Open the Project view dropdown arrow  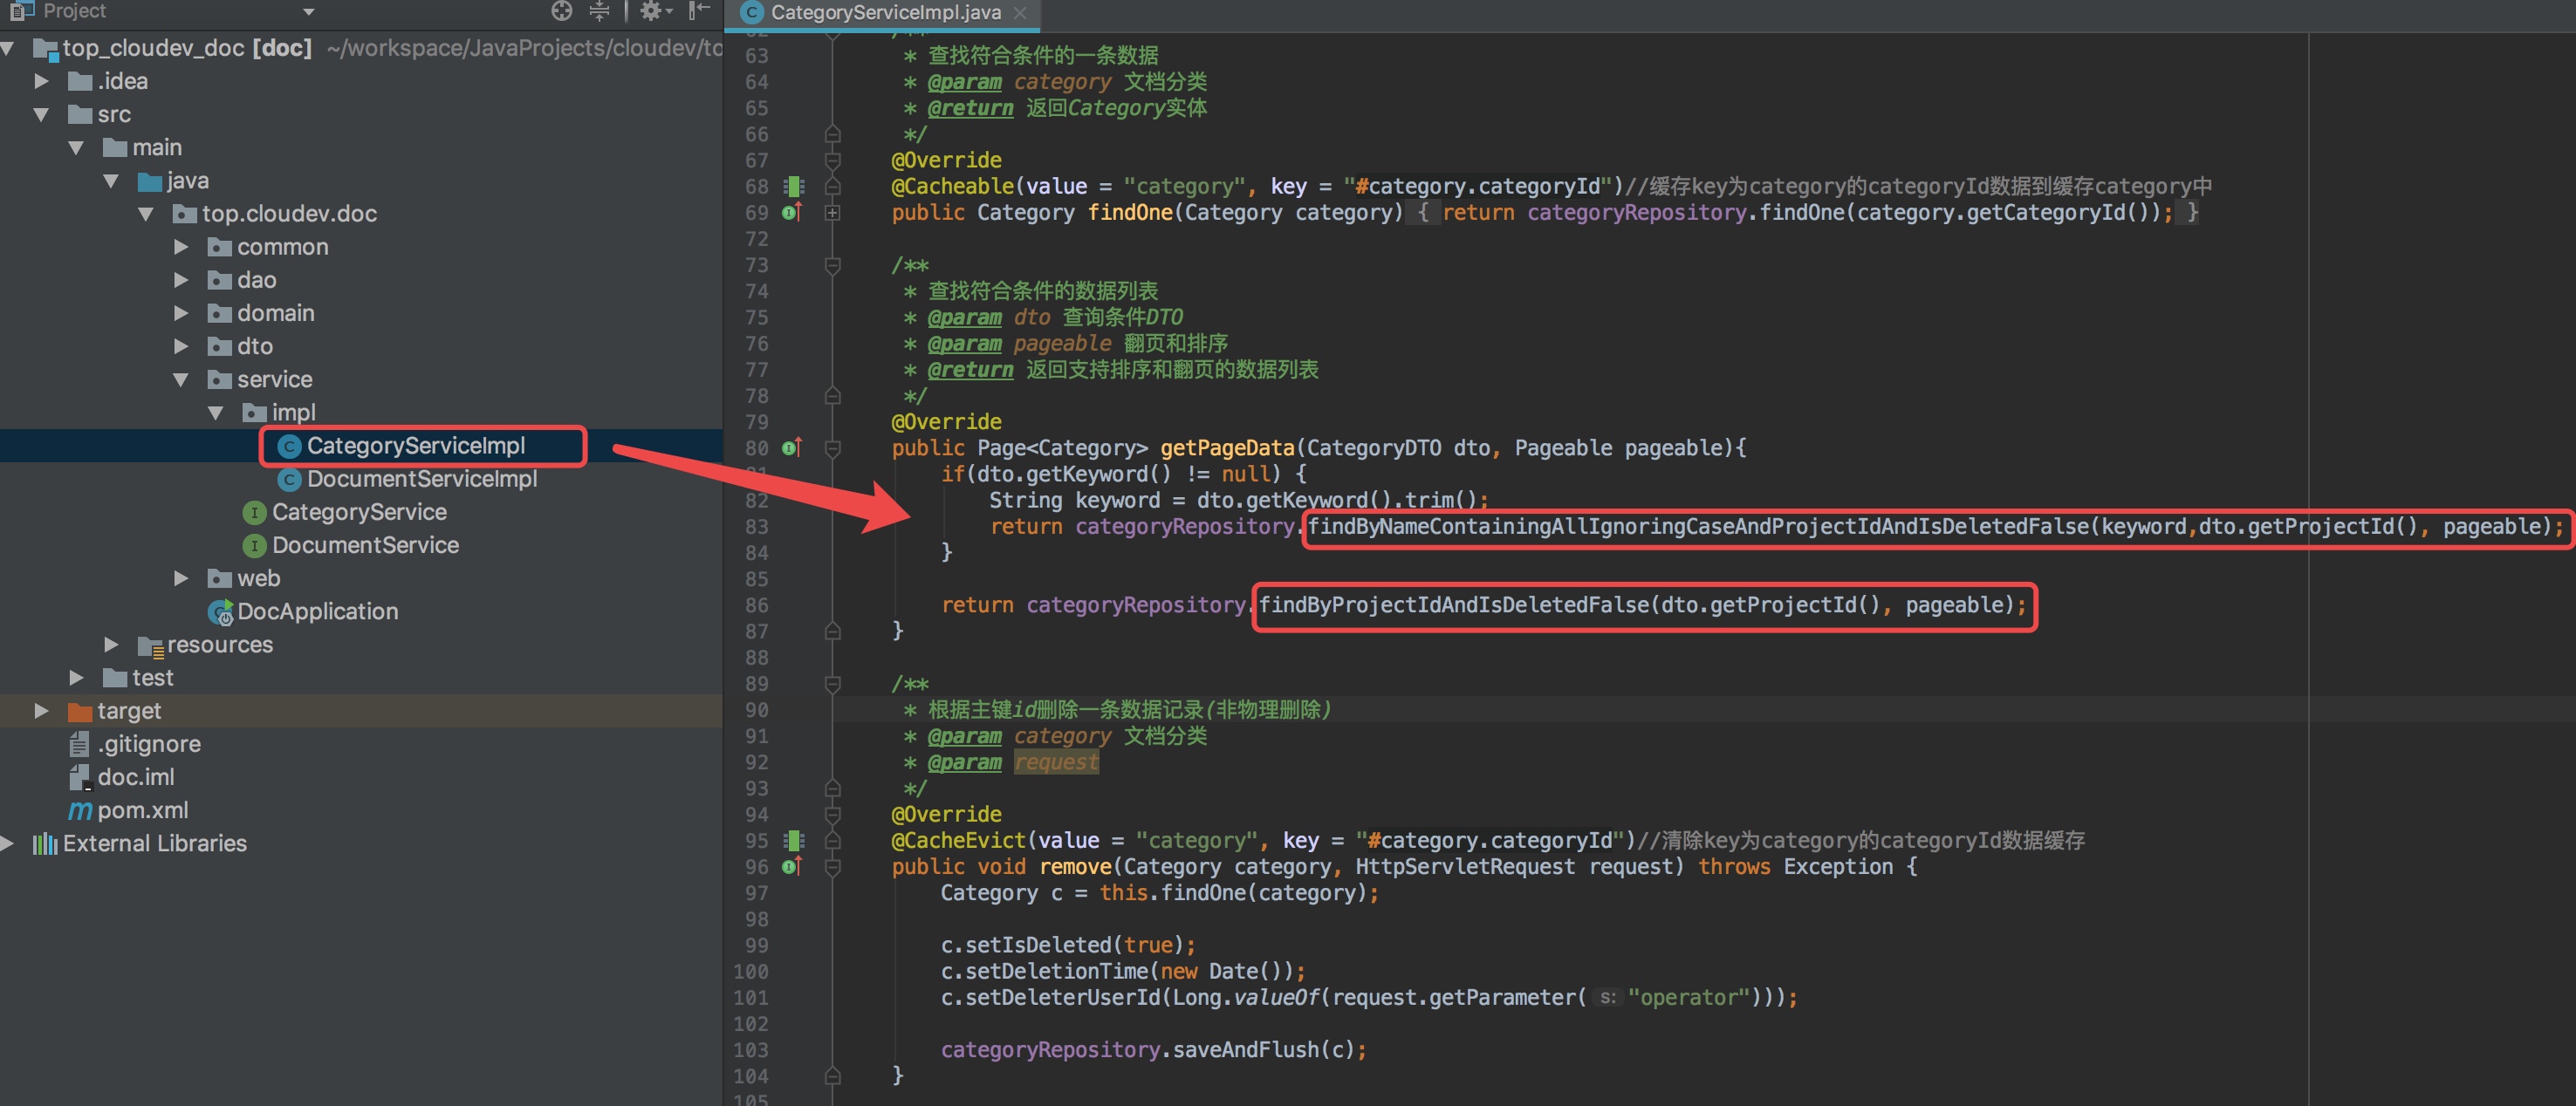[x=308, y=12]
